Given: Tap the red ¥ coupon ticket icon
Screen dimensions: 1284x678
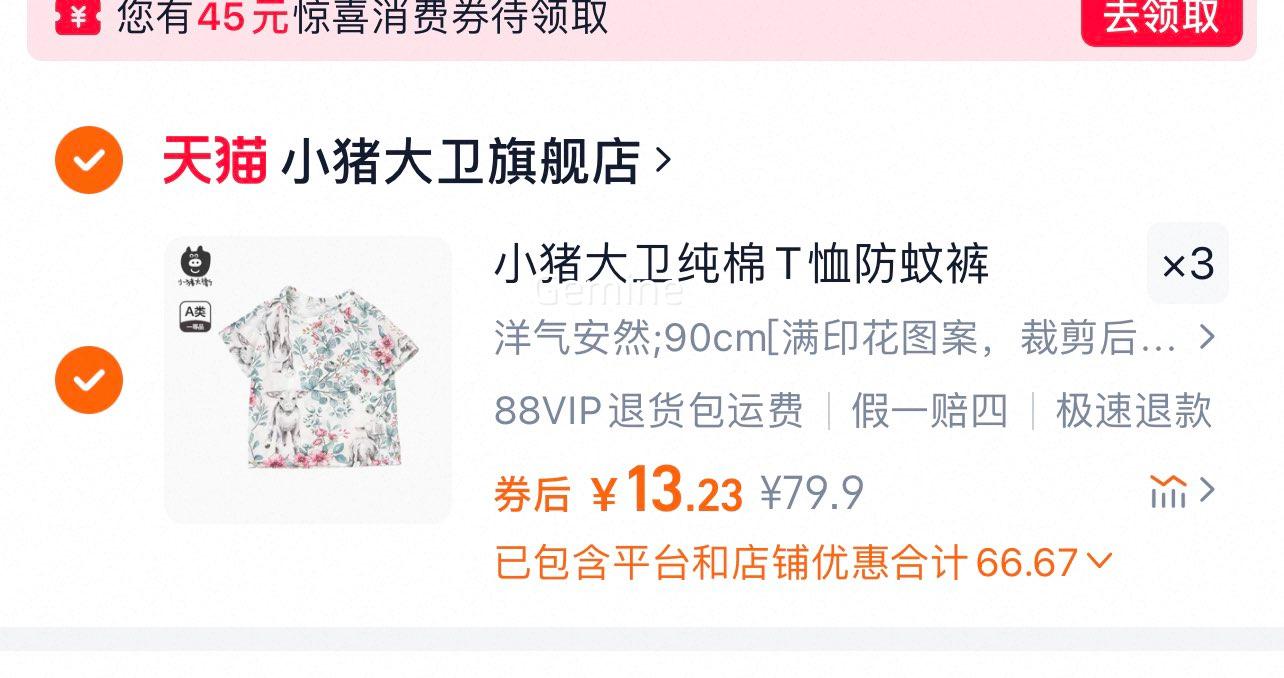Looking at the screenshot, I should tap(78, 16).
